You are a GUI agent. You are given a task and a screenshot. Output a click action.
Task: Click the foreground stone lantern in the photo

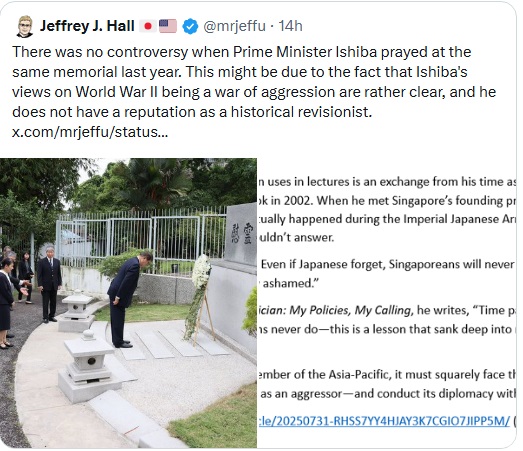click(89, 366)
